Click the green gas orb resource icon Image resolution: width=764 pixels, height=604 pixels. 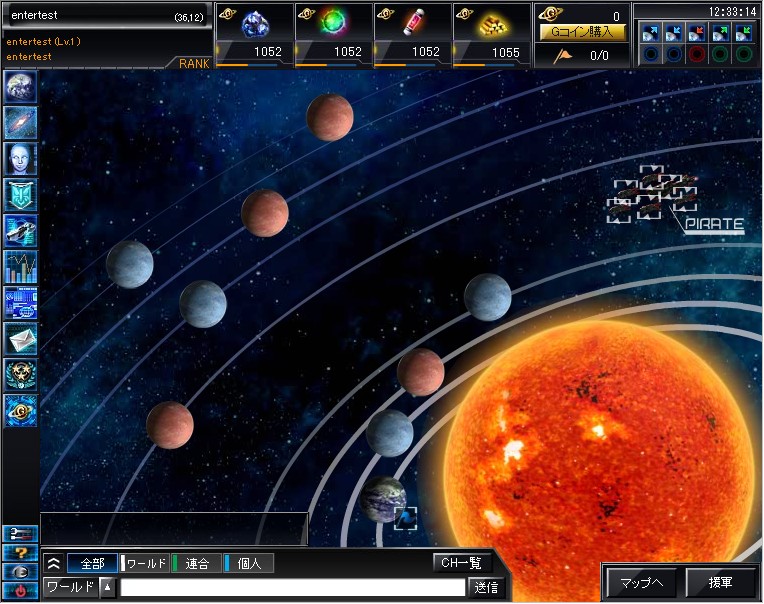[334, 22]
